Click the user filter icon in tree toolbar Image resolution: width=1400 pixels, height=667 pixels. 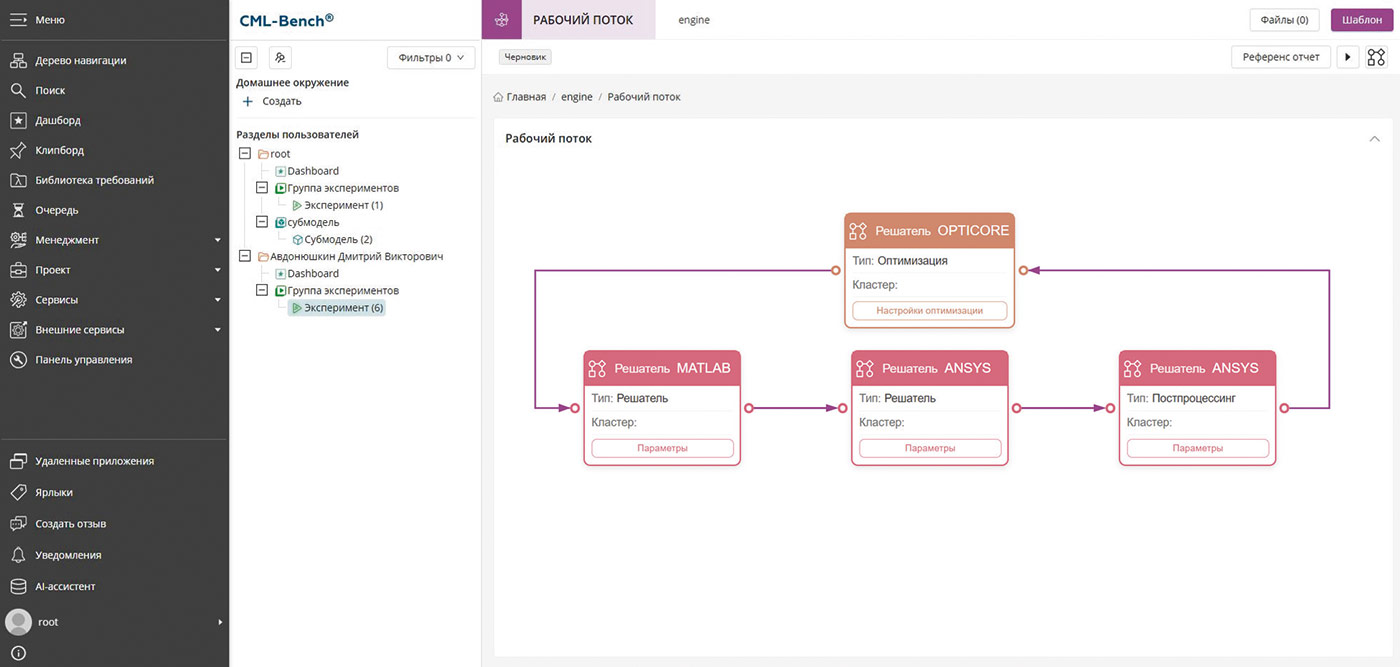pyautogui.click(x=281, y=58)
